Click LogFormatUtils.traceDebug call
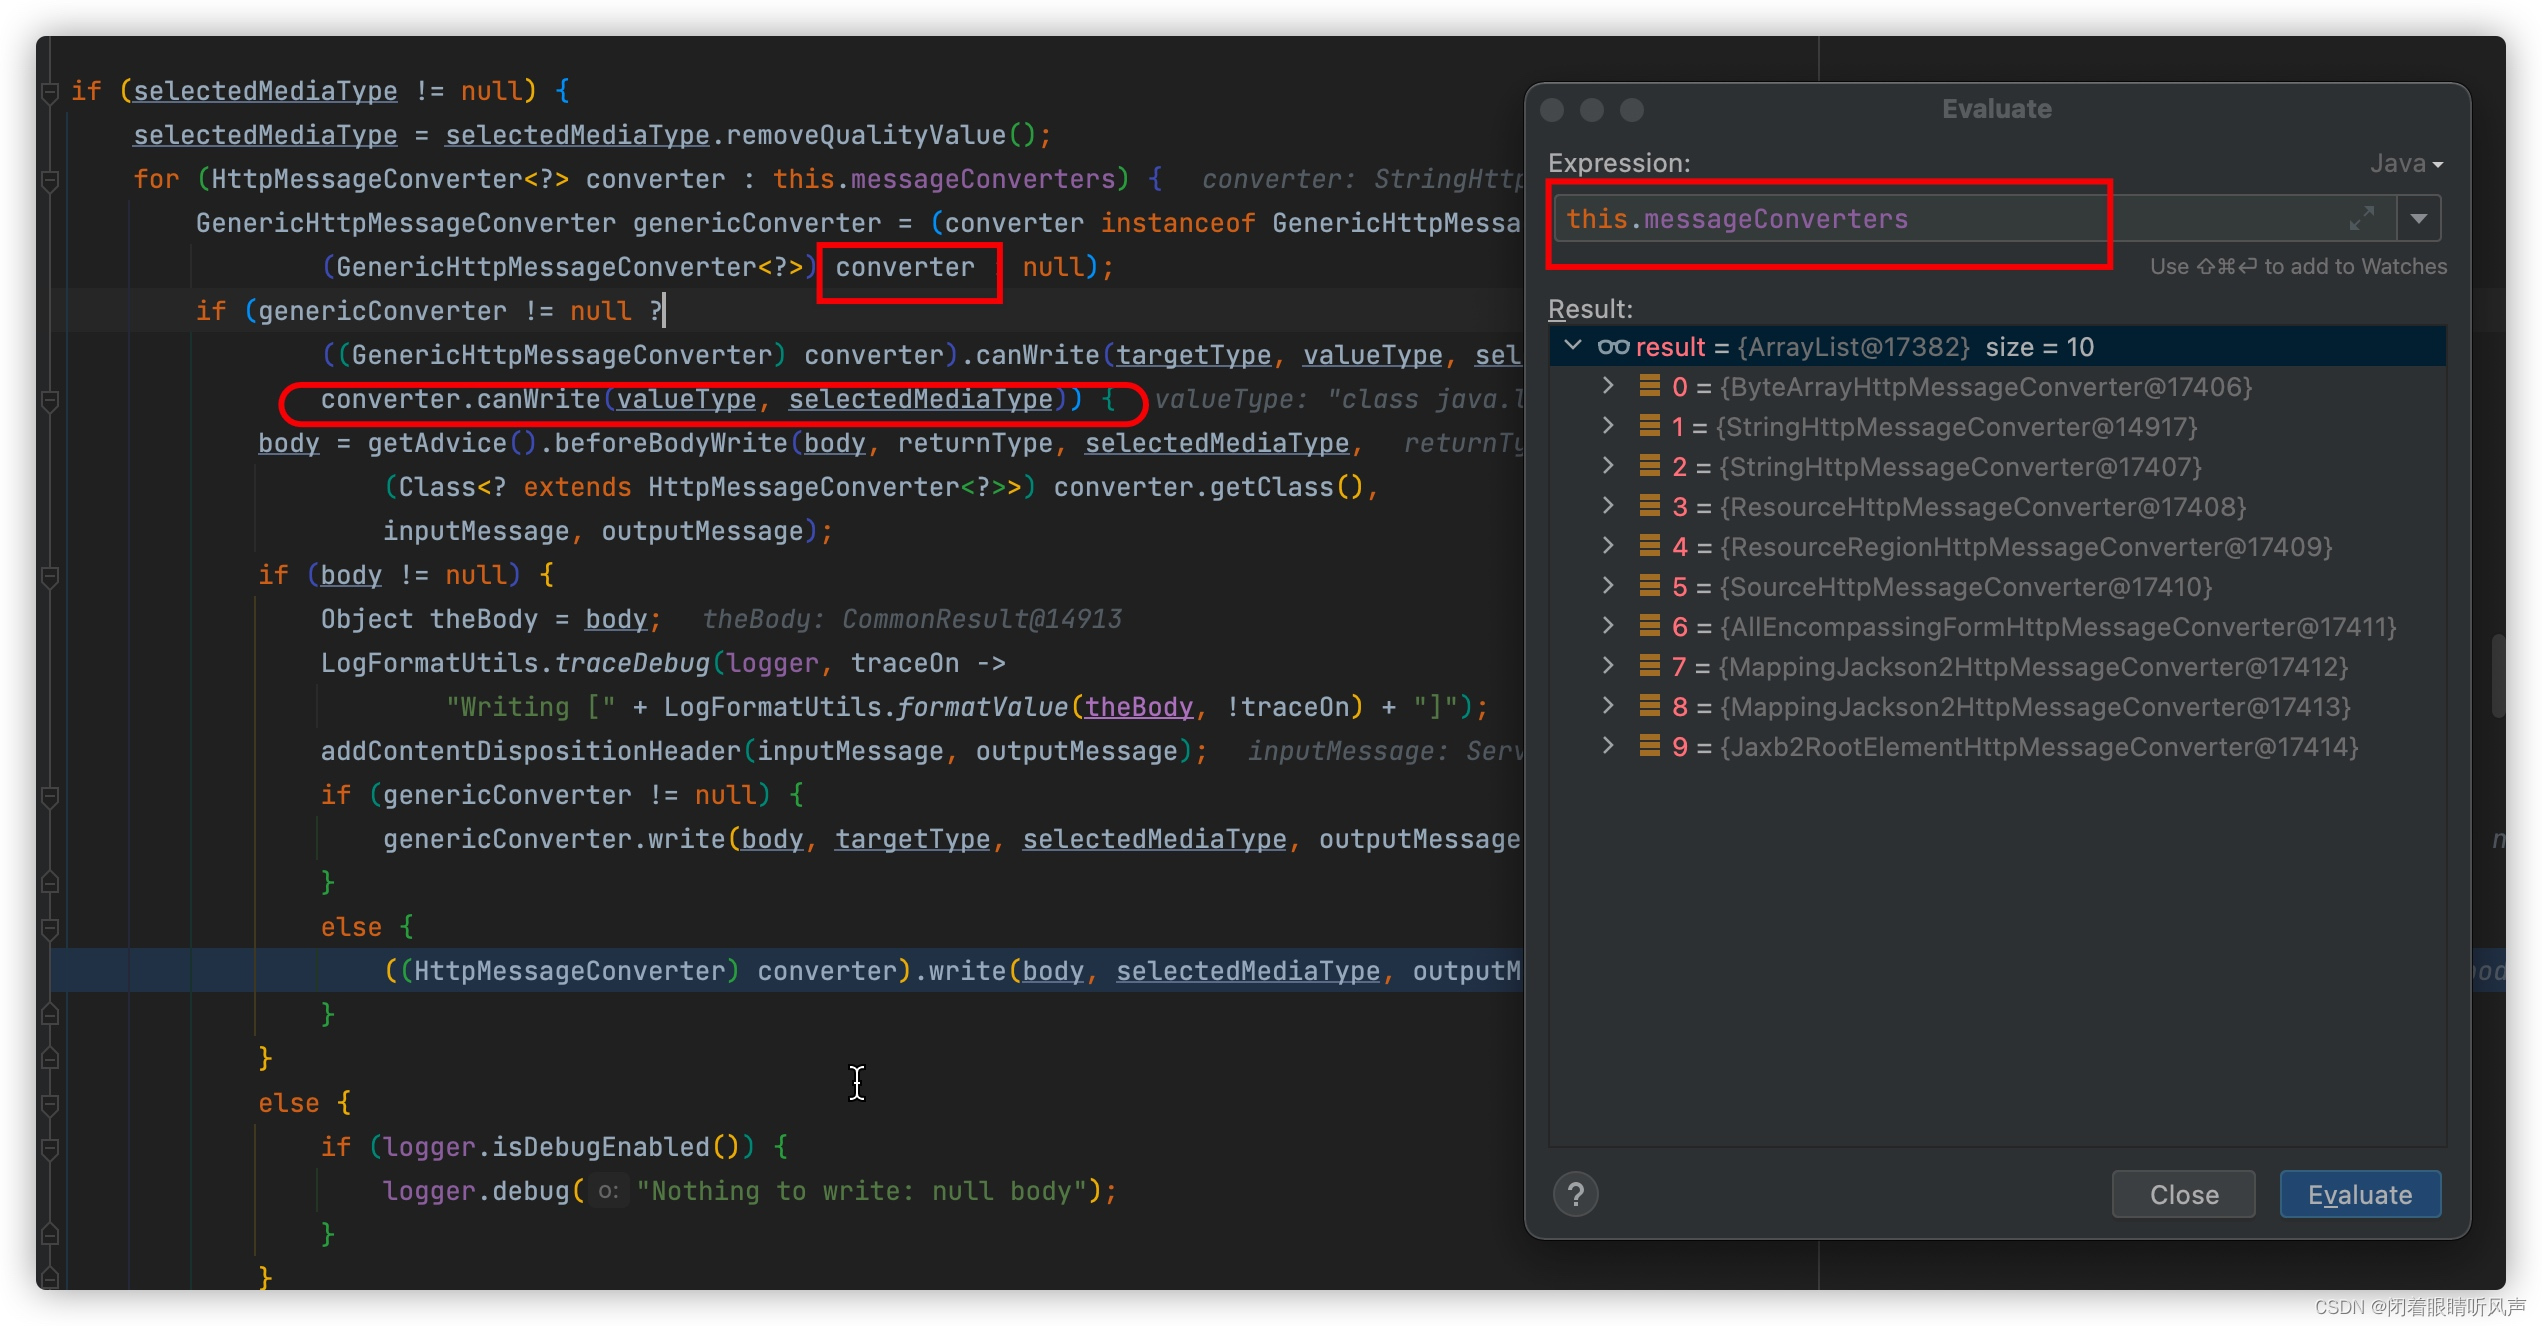This screenshot has height=1326, width=2542. point(515,663)
